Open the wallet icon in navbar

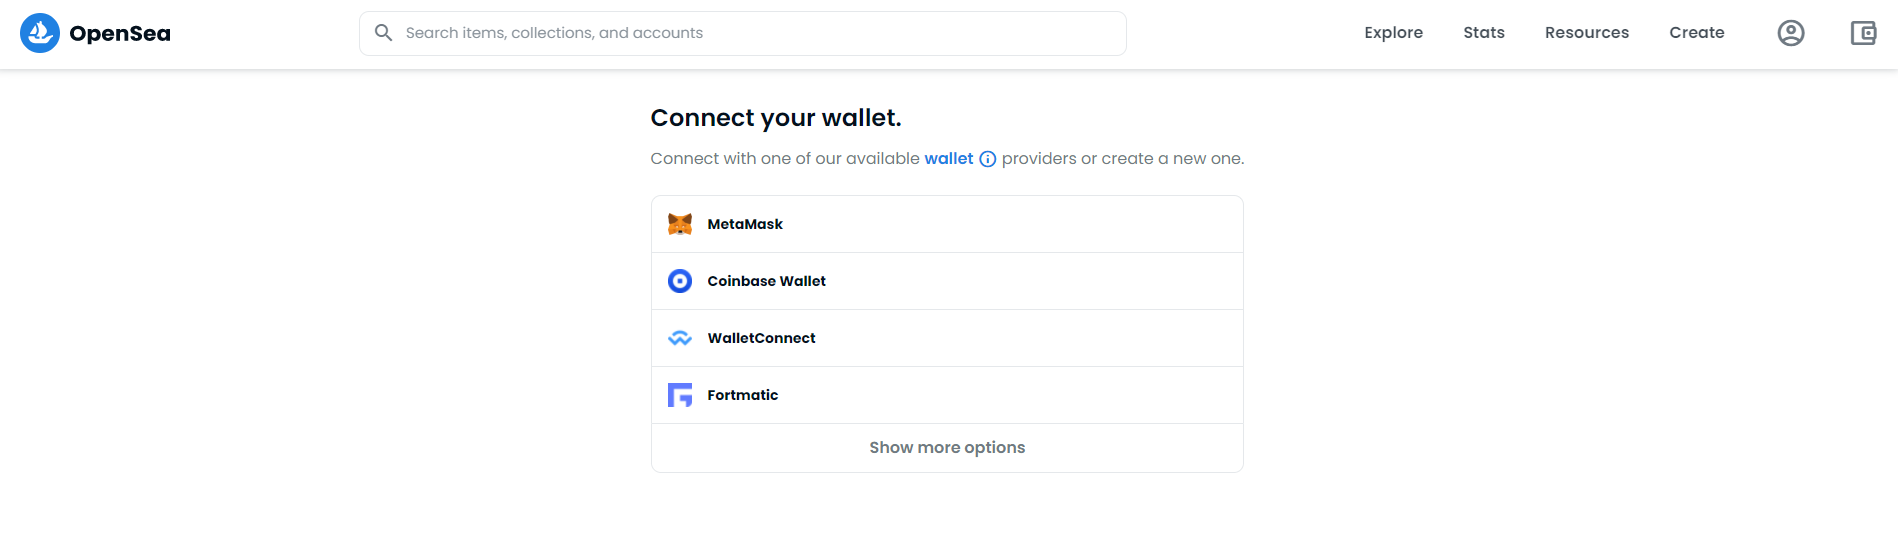pyautogui.click(x=1863, y=33)
